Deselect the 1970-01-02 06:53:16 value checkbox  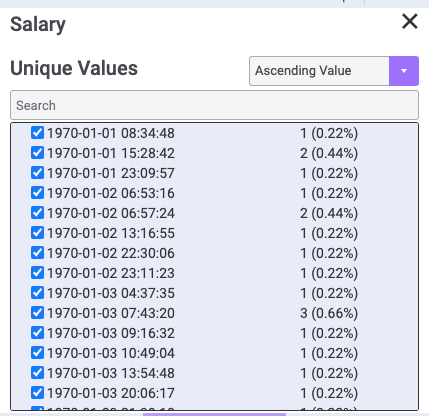(x=37, y=192)
